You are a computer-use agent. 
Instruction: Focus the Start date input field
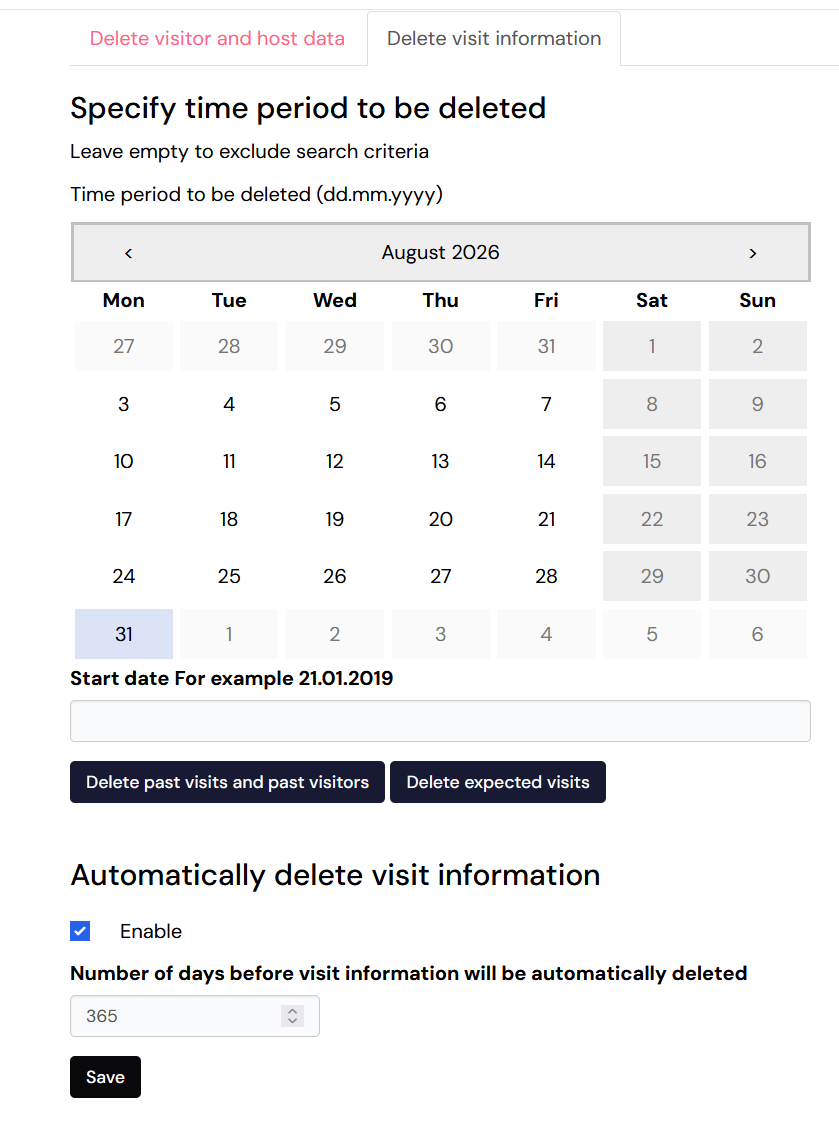441,721
